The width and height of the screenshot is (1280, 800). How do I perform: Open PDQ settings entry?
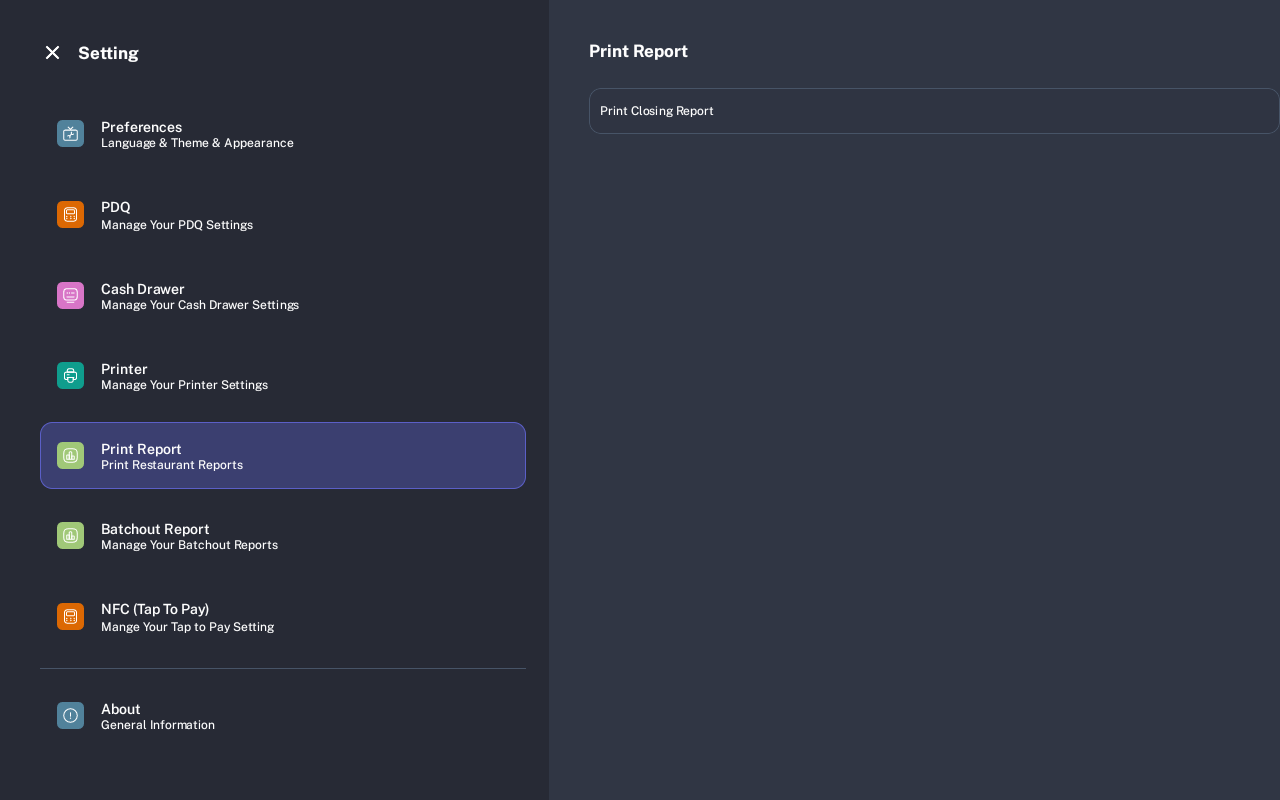(x=283, y=215)
